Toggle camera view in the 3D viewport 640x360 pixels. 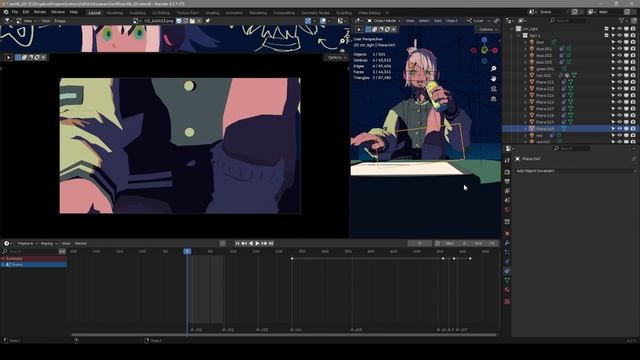tap(493, 89)
